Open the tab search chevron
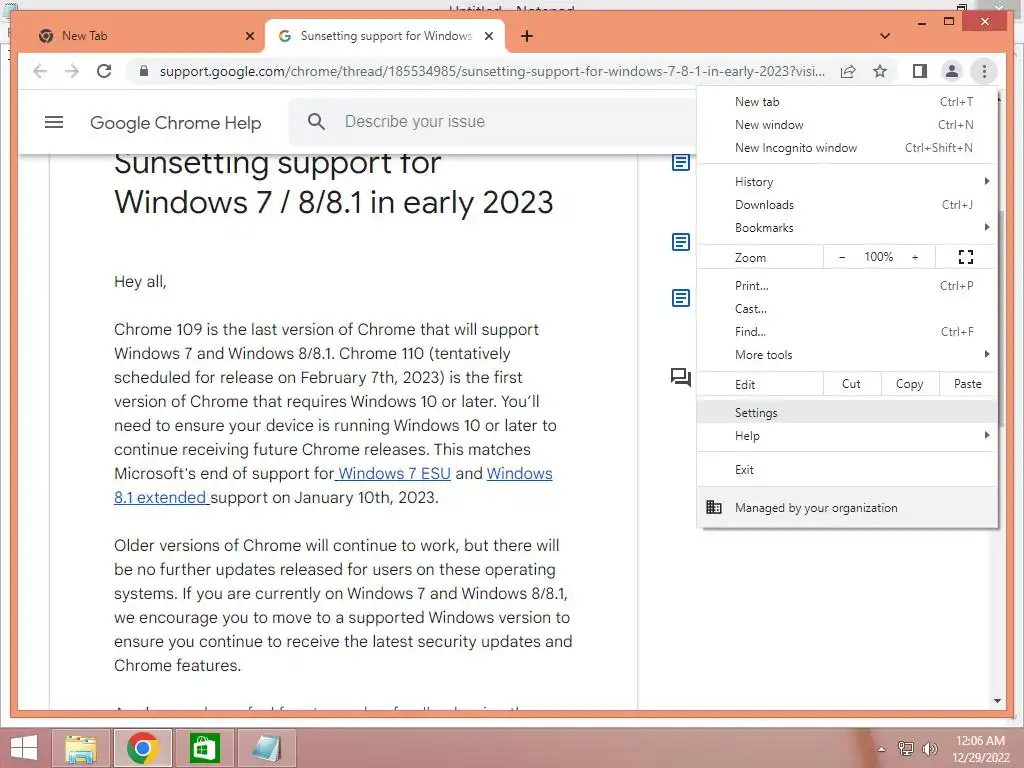 [885, 36]
